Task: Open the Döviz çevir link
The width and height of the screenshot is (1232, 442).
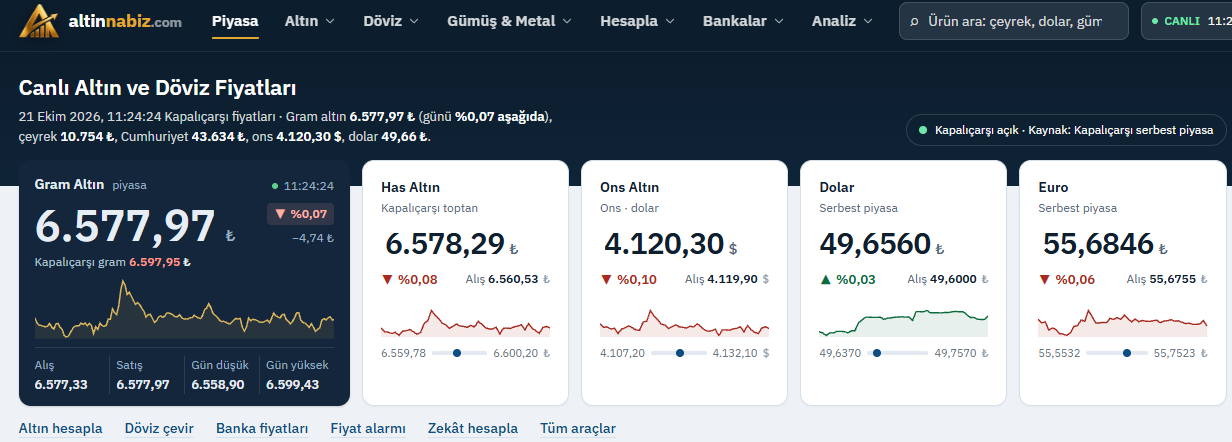Action: click(159, 428)
